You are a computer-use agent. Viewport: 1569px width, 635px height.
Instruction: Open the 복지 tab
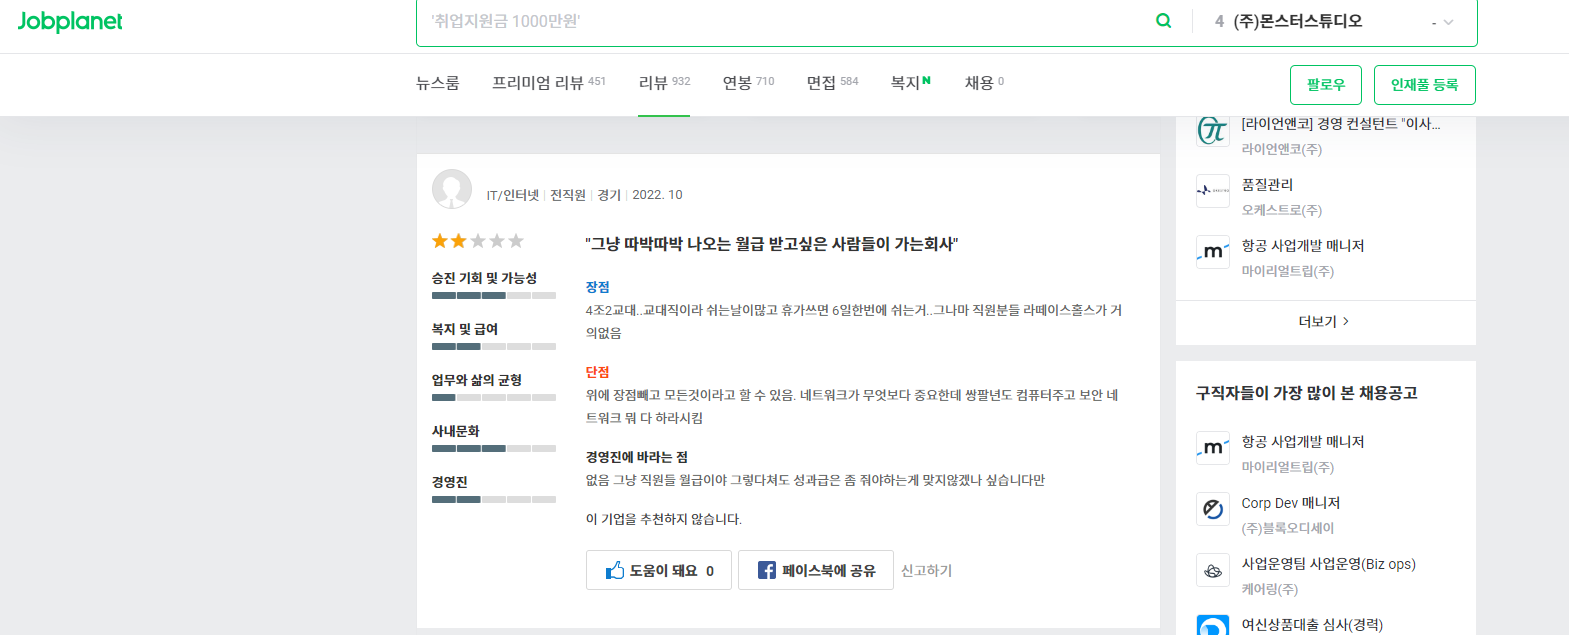(x=911, y=83)
